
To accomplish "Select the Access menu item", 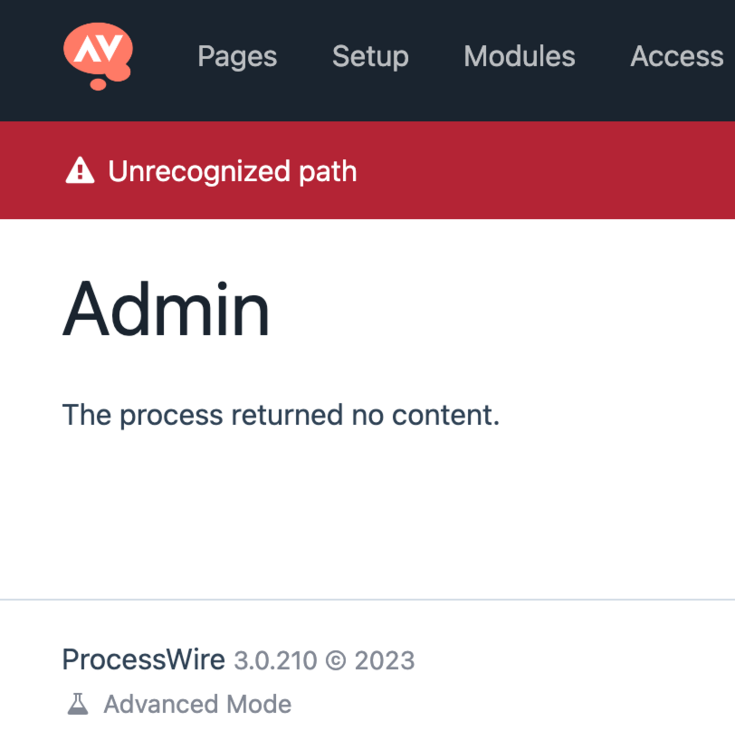I will (676, 56).
